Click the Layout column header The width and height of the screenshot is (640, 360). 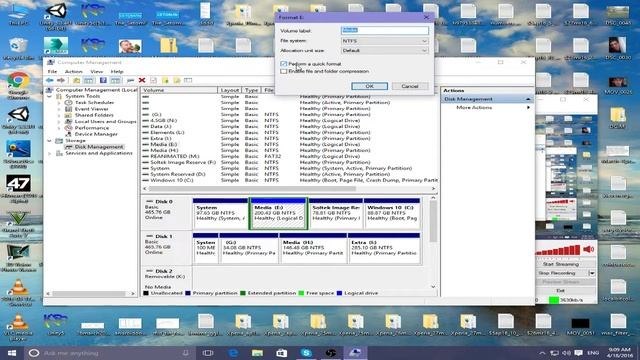[230, 90]
